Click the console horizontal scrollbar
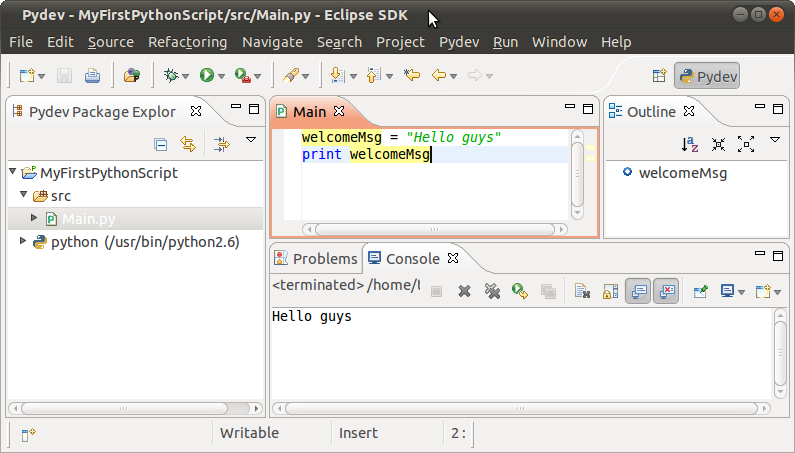Screen dimensions: 795x453 pyautogui.click(x=521, y=408)
